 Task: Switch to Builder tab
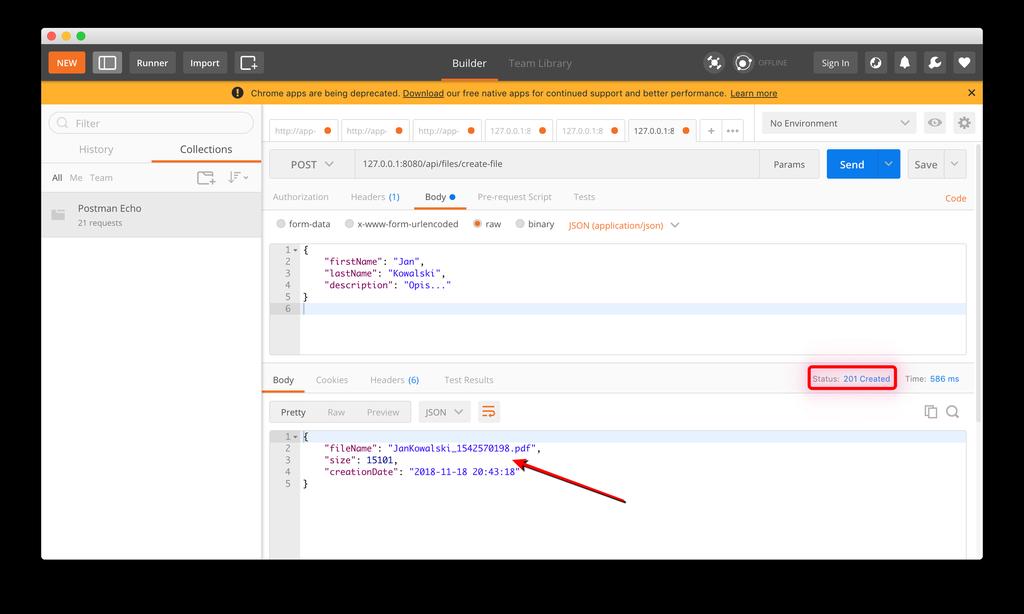tap(469, 63)
